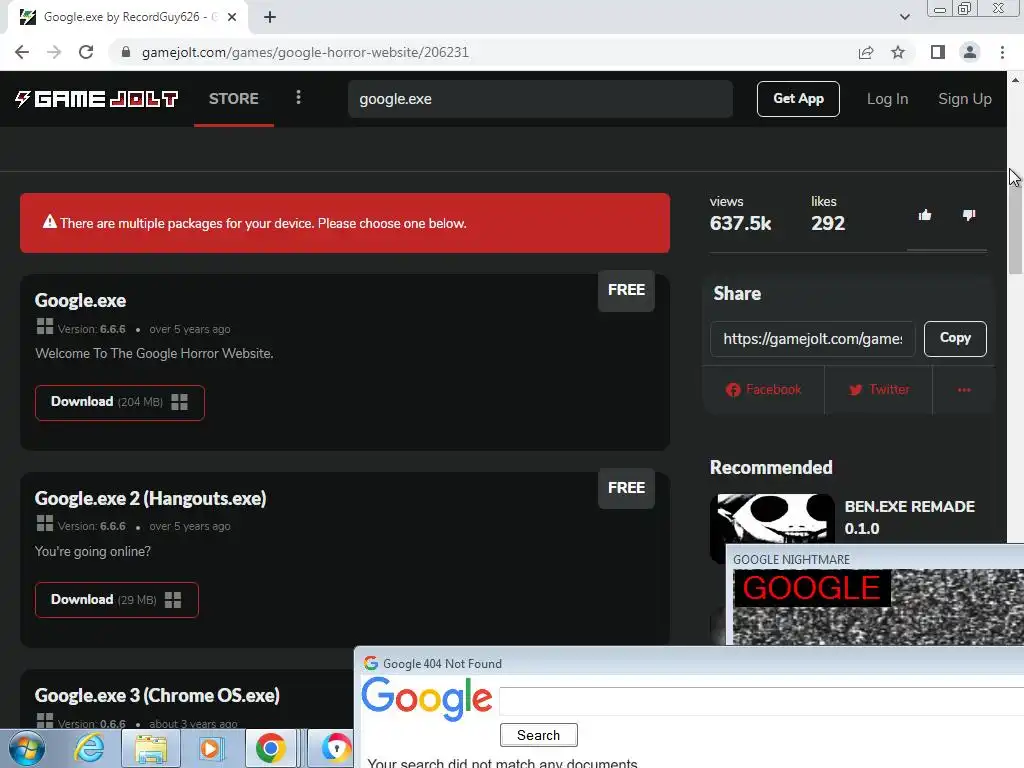Screen dimensions: 1024x768
Task: Open a new browser tab
Action: (x=270, y=17)
